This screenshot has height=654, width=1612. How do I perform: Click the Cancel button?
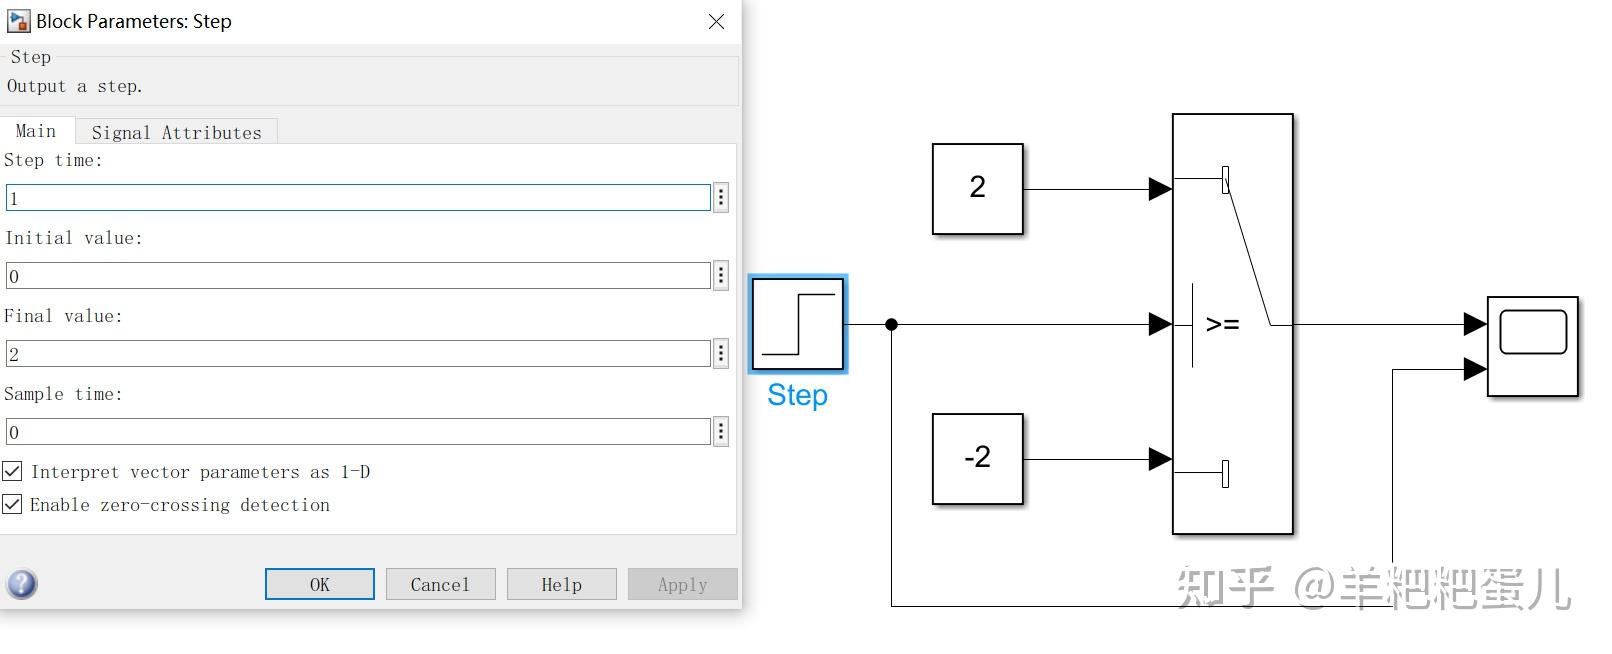(440, 584)
